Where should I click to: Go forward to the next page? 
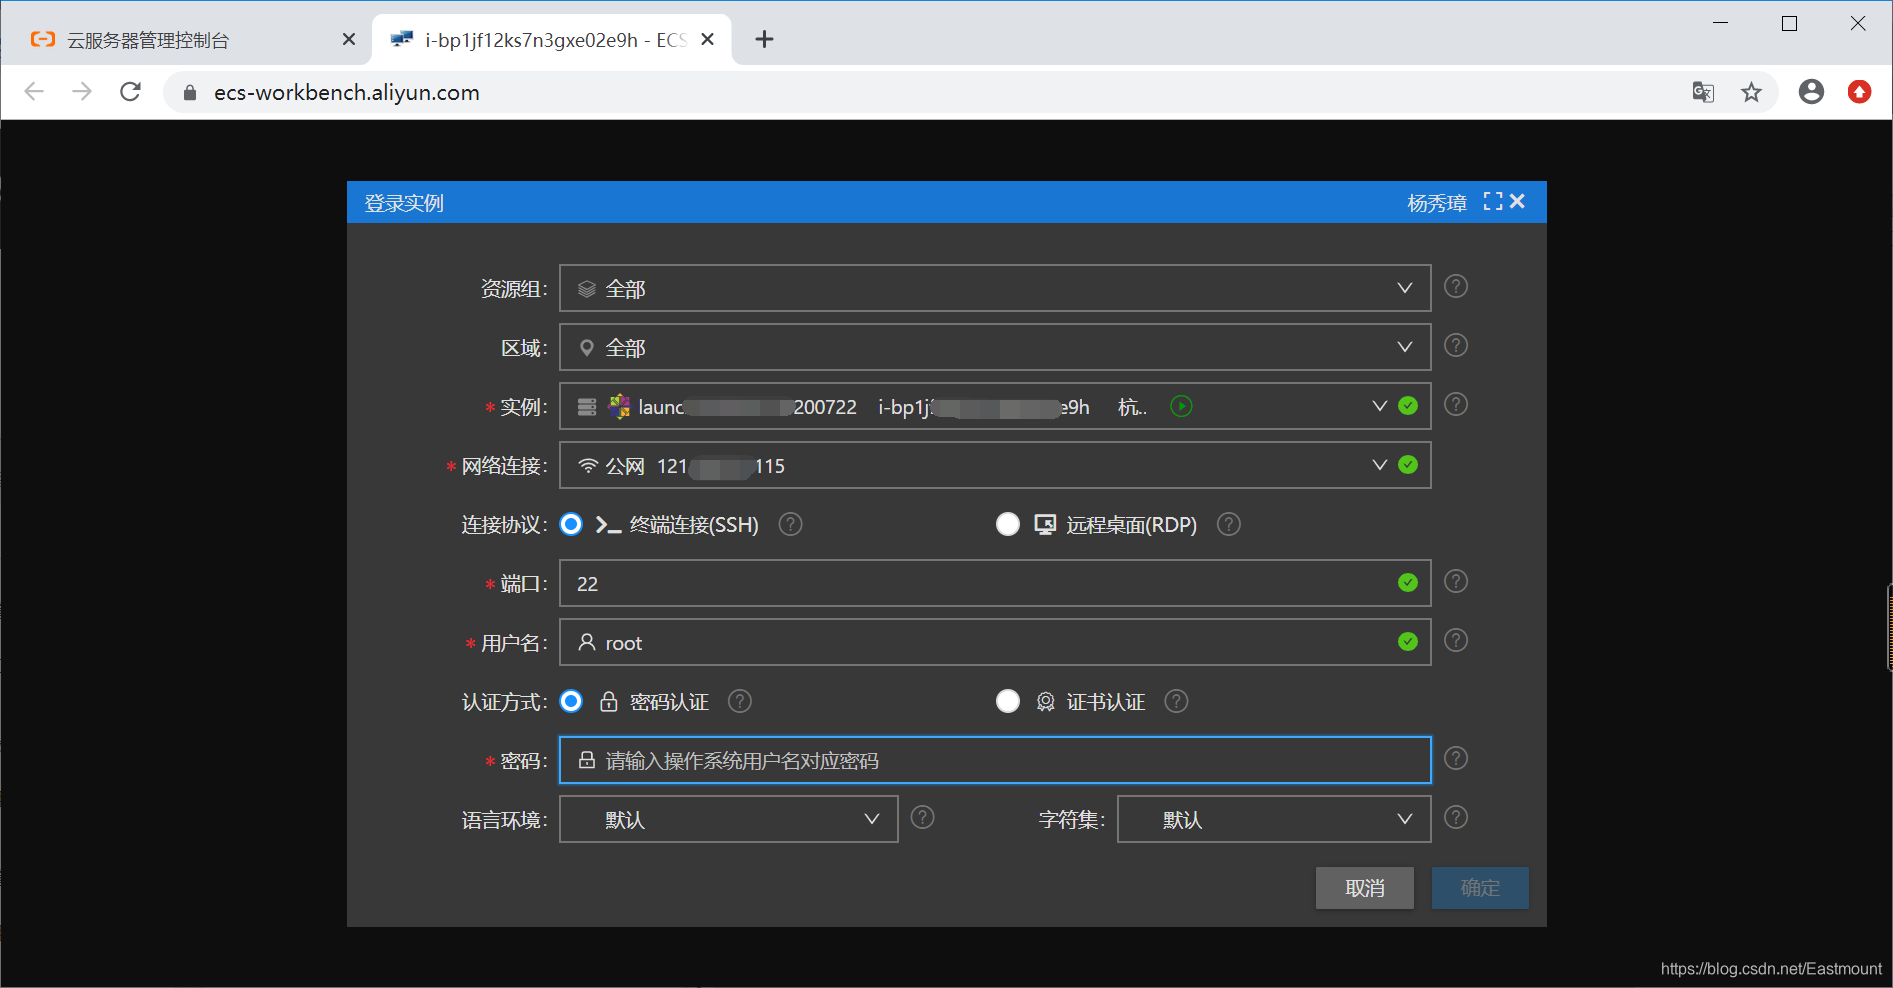click(x=82, y=92)
